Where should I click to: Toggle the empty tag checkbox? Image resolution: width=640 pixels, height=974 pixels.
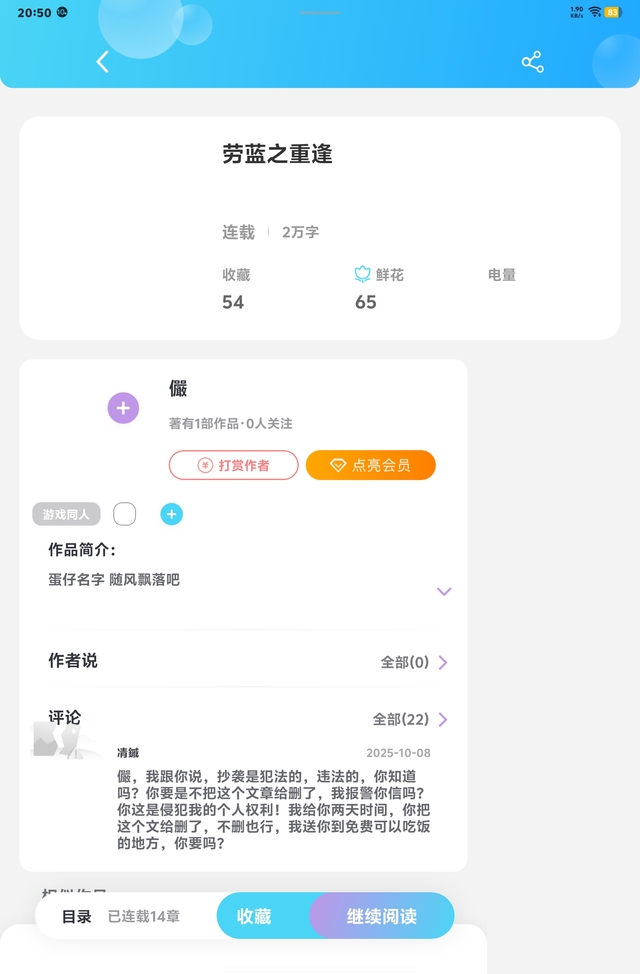click(125, 514)
